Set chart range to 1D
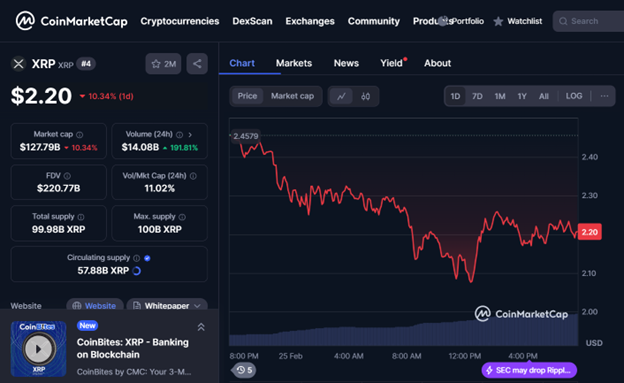The image size is (624, 383). pyautogui.click(x=455, y=96)
